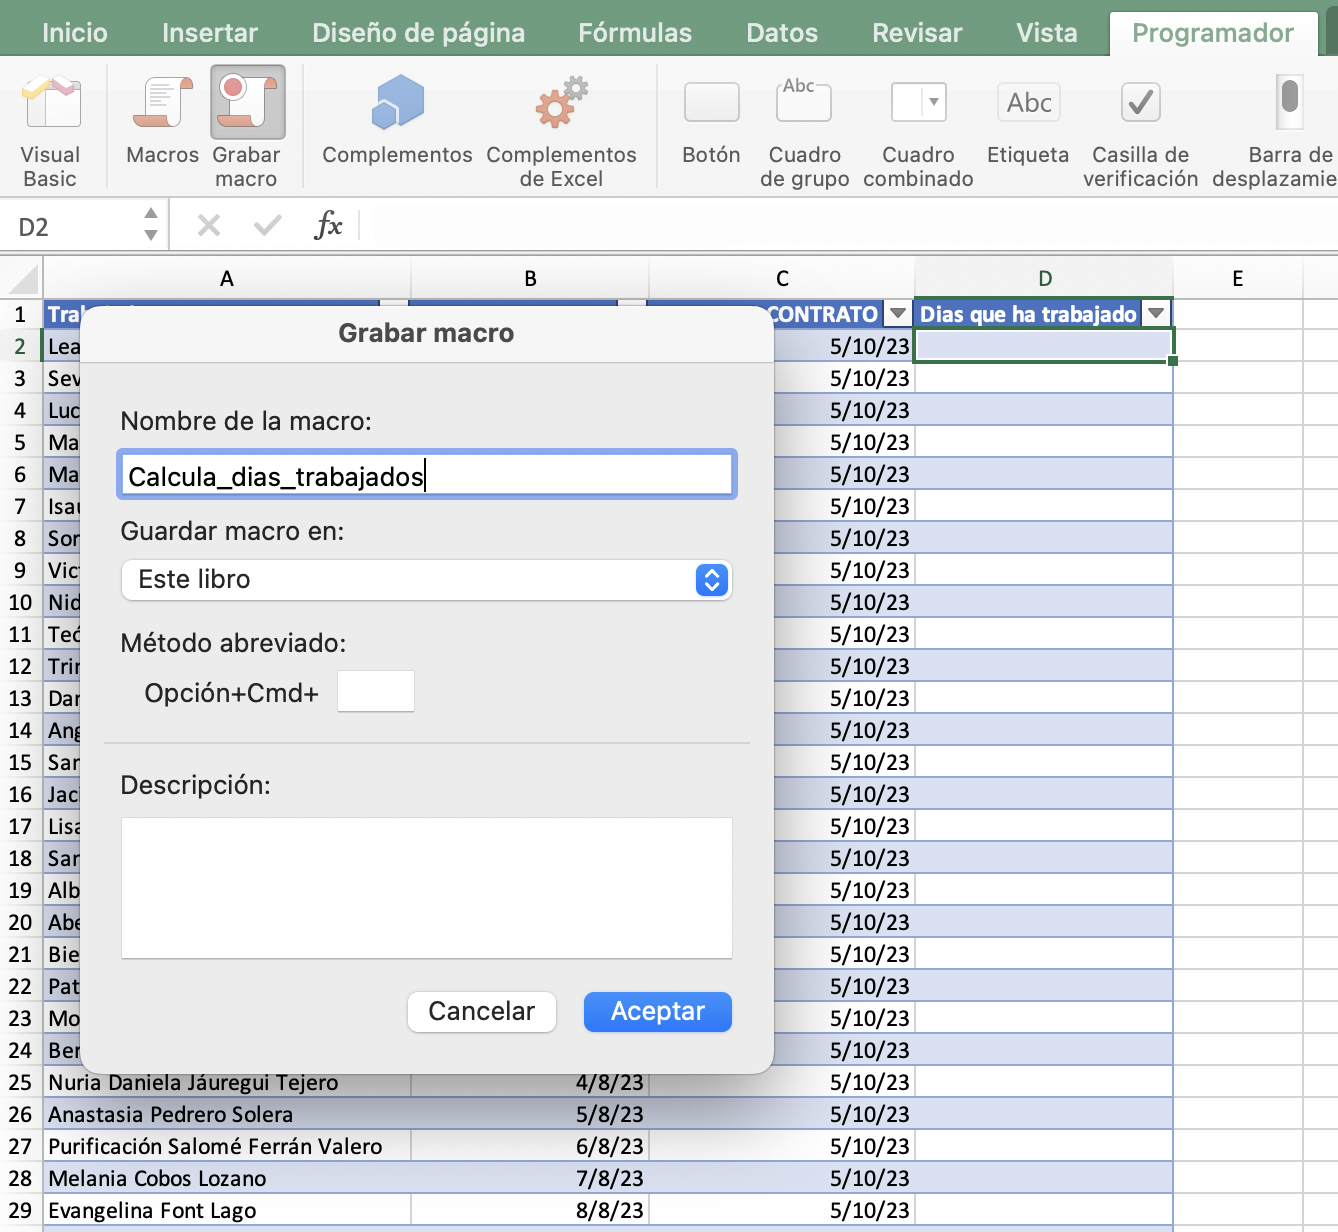
Task: Click the date cell 4/8/23
Action: pyautogui.click(x=530, y=1082)
